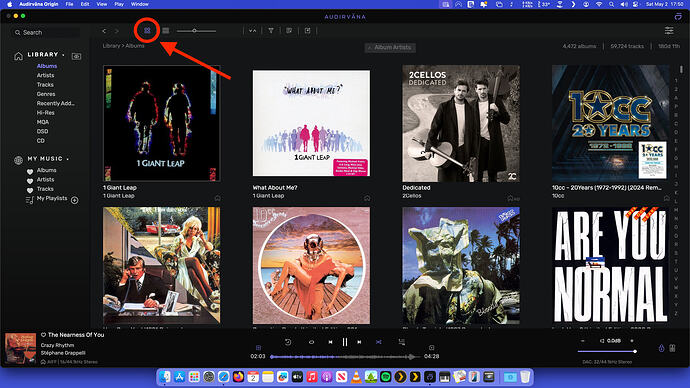690x388 pixels.
Task: Open the File menu in menu bar
Action: 70,4
